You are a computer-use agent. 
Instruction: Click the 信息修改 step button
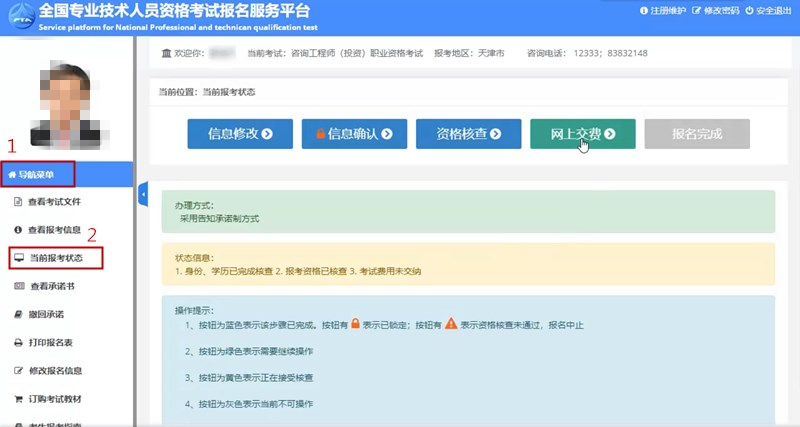tap(240, 134)
